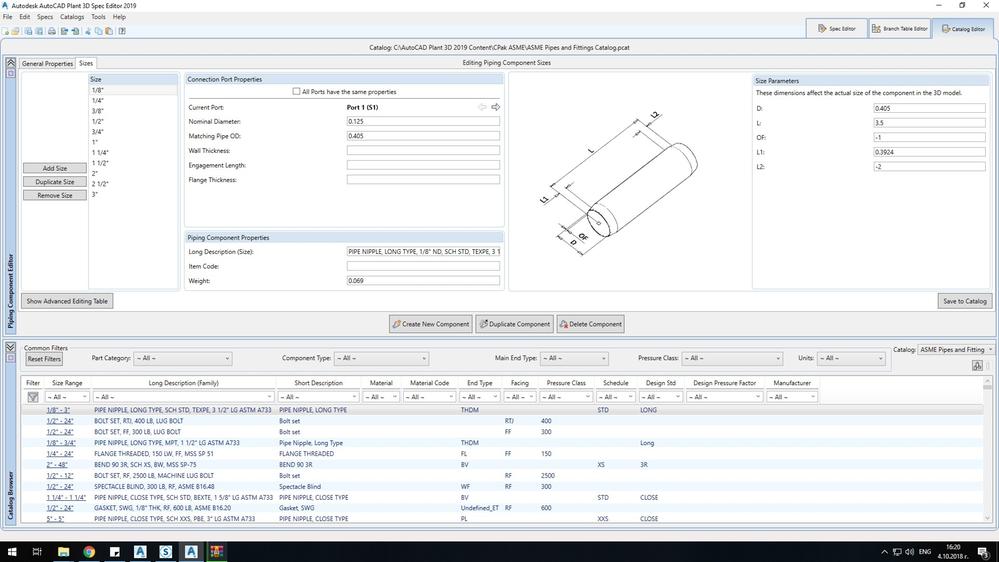Switch to Branch Table Editor tab
The image size is (999, 562).
900,29
